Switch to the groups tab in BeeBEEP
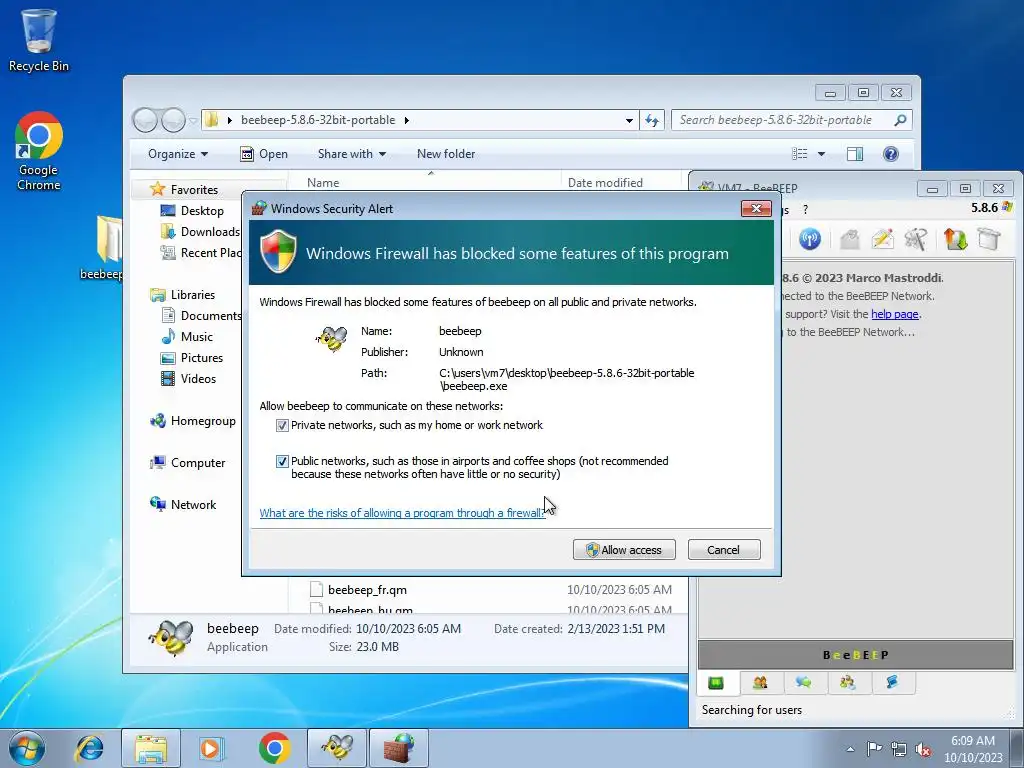 [848, 683]
